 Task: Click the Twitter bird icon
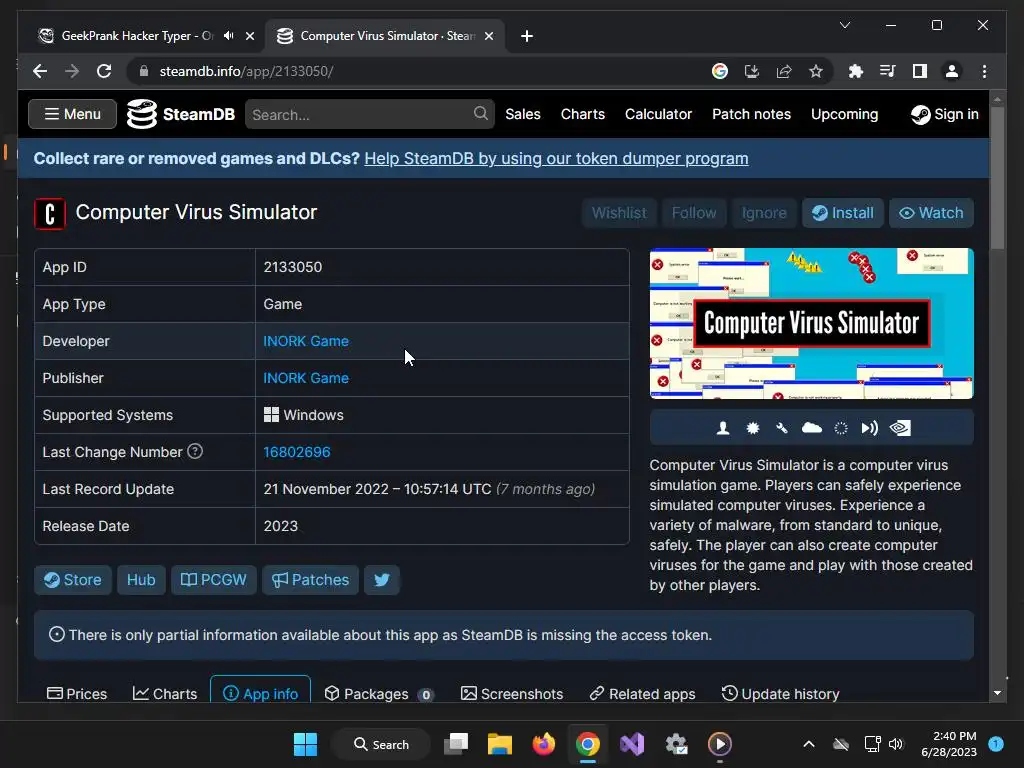pos(382,580)
